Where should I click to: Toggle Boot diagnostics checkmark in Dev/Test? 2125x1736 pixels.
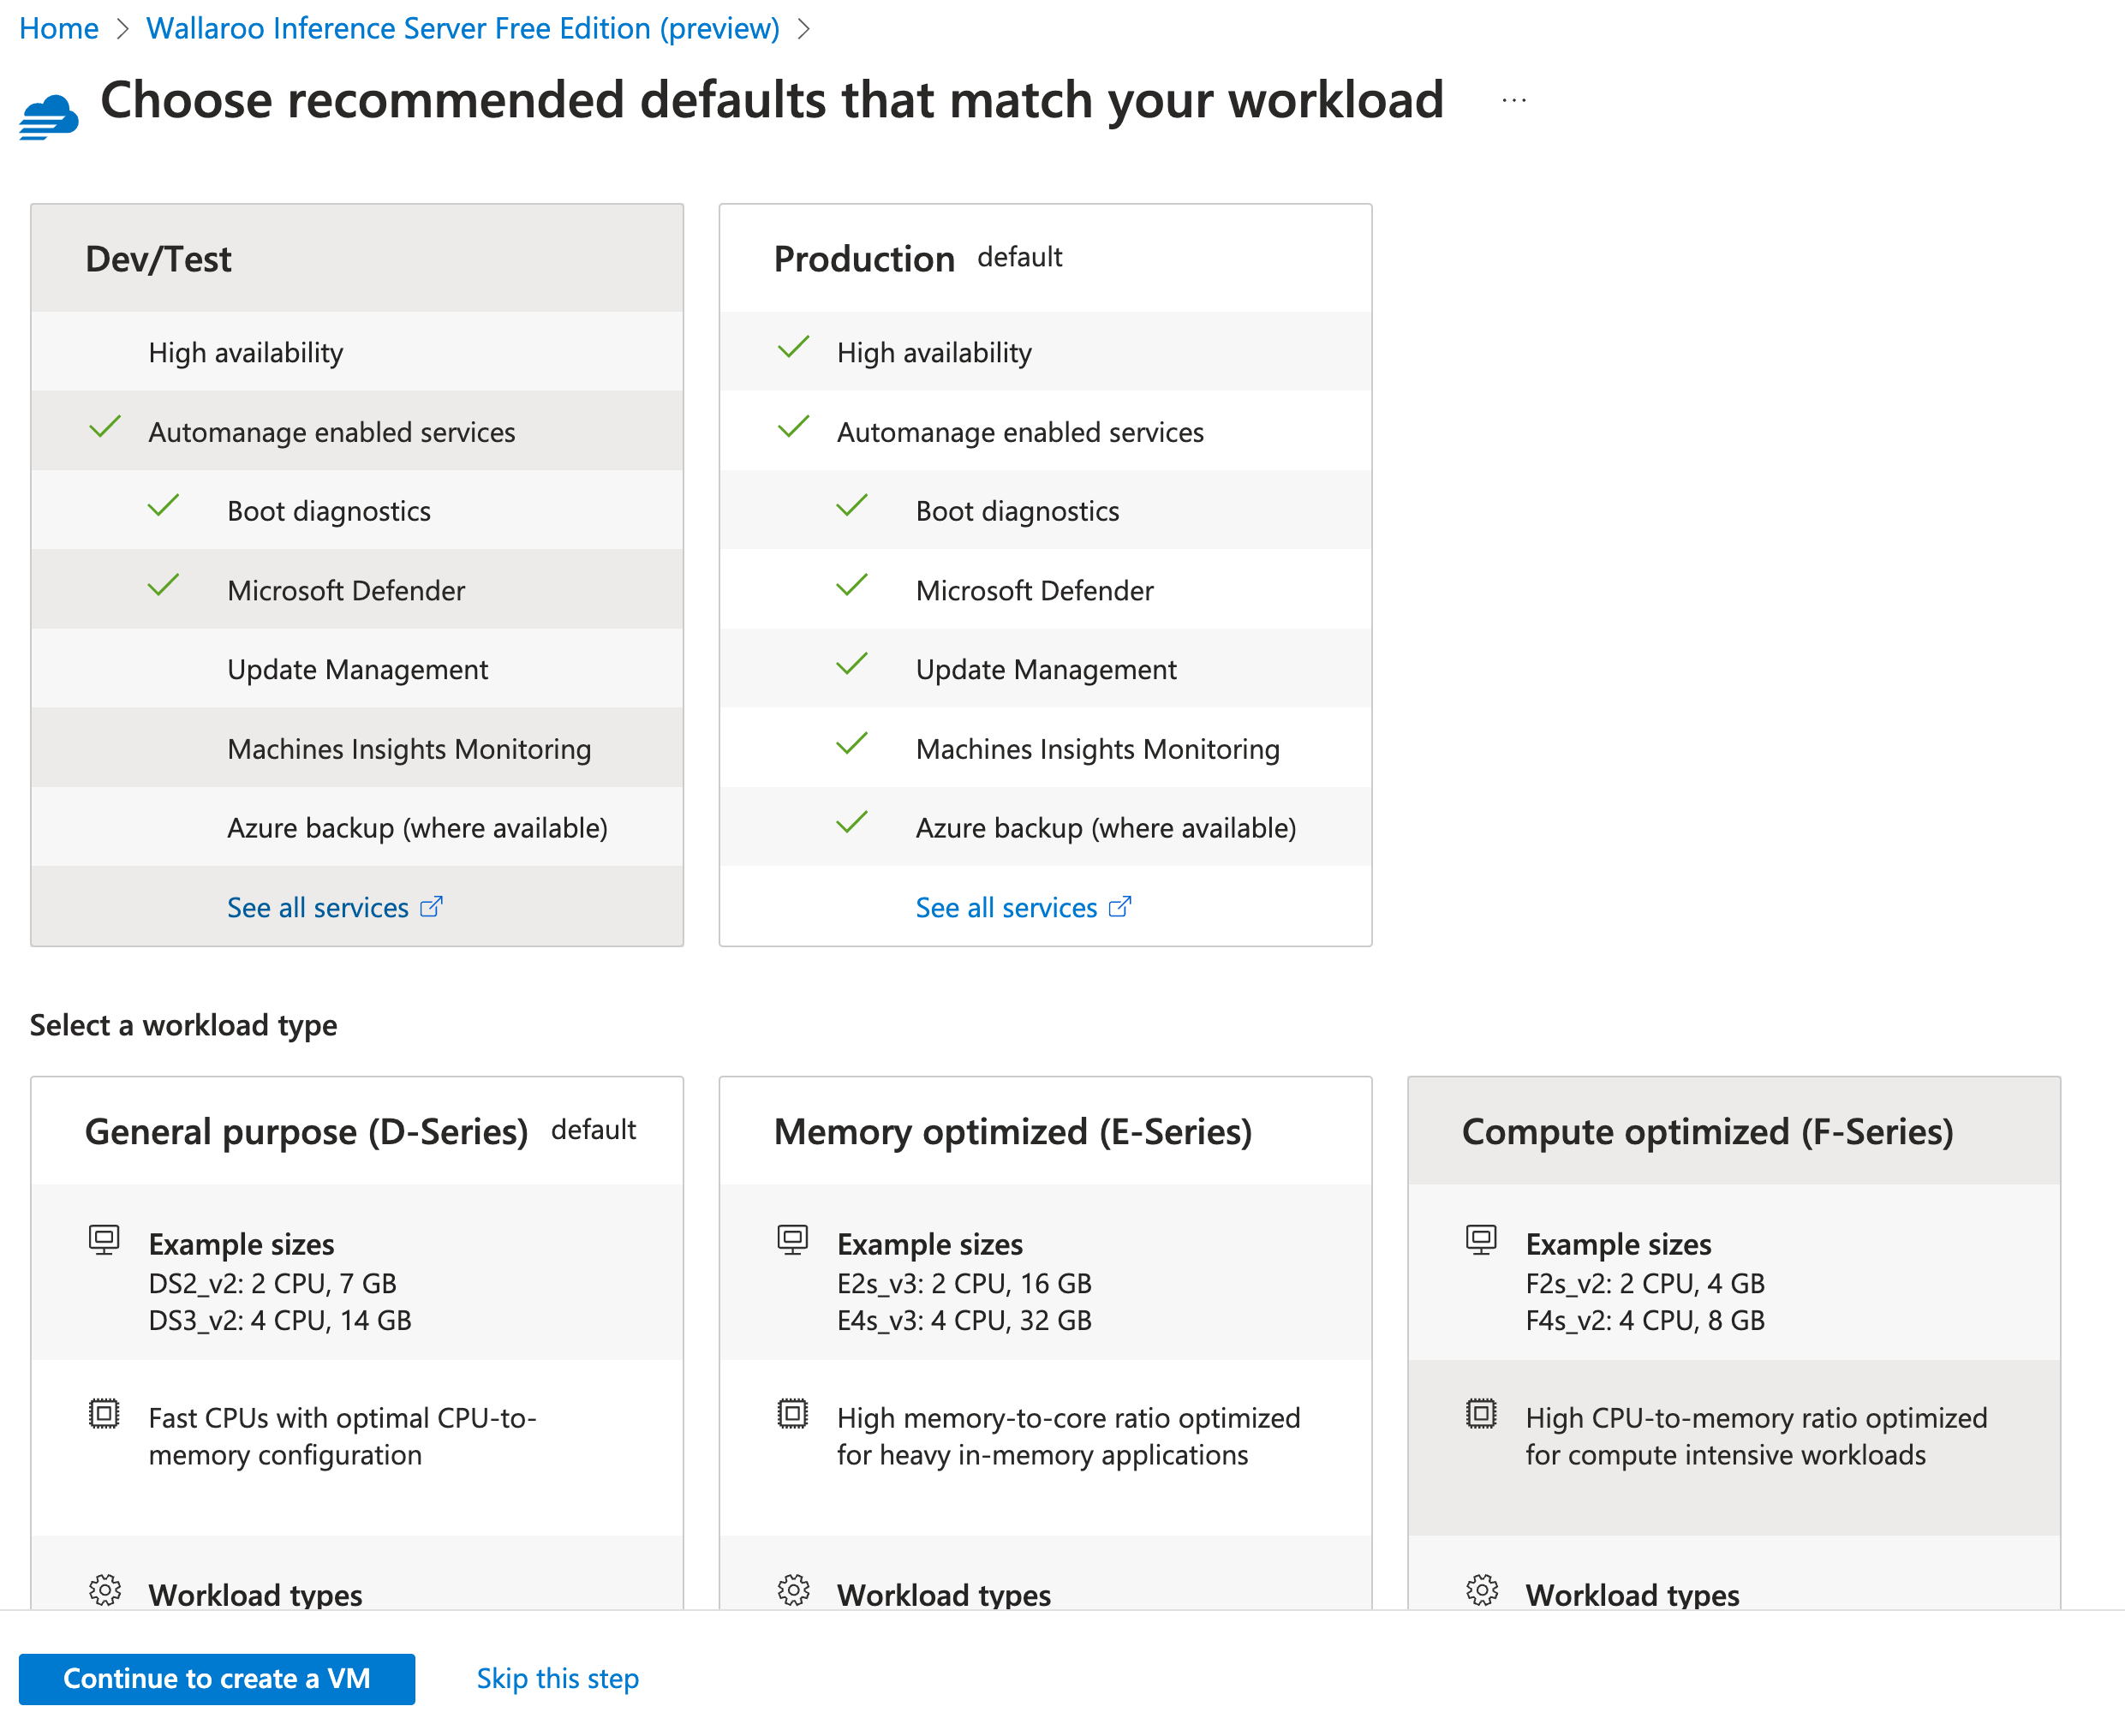coord(164,507)
